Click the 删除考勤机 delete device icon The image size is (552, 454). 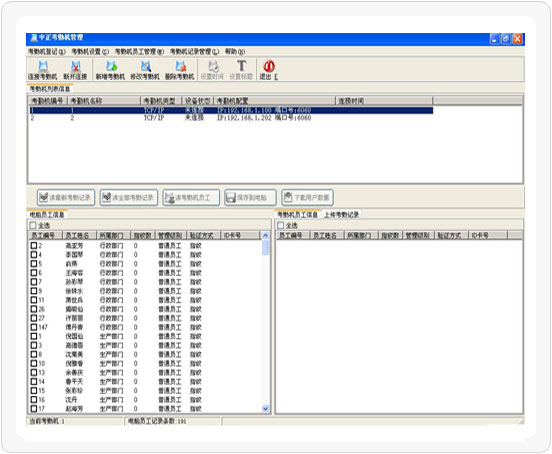point(180,70)
